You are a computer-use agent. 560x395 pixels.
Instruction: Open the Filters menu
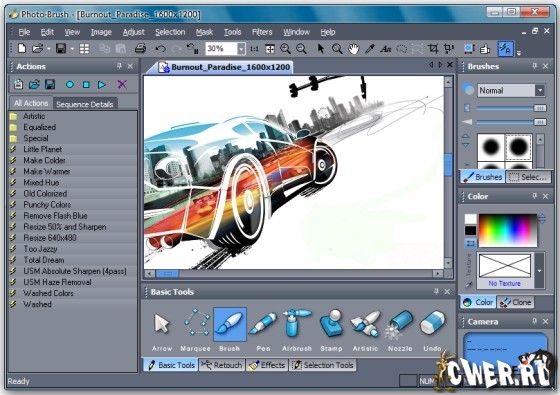pyautogui.click(x=262, y=32)
